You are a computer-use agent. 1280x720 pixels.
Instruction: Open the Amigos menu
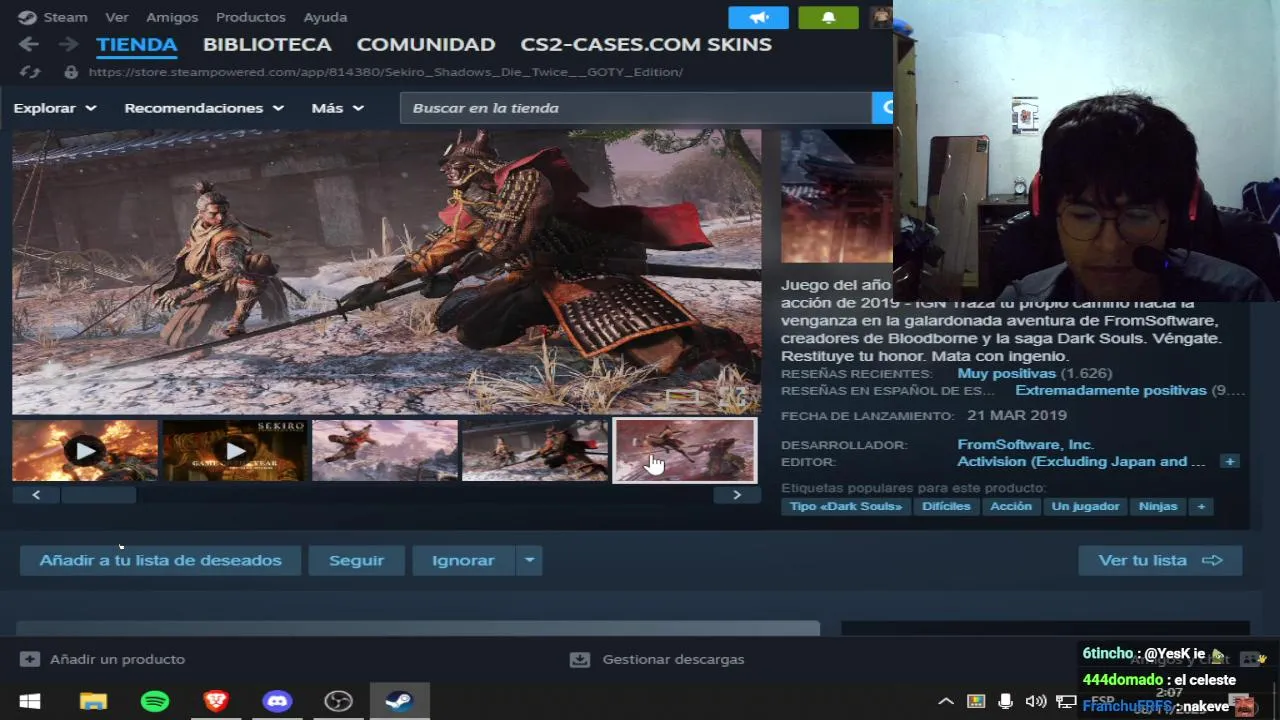(172, 17)
